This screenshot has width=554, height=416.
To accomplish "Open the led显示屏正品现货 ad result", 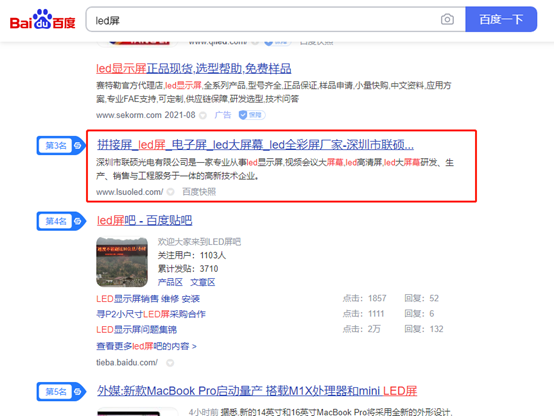I will point(194,68).
